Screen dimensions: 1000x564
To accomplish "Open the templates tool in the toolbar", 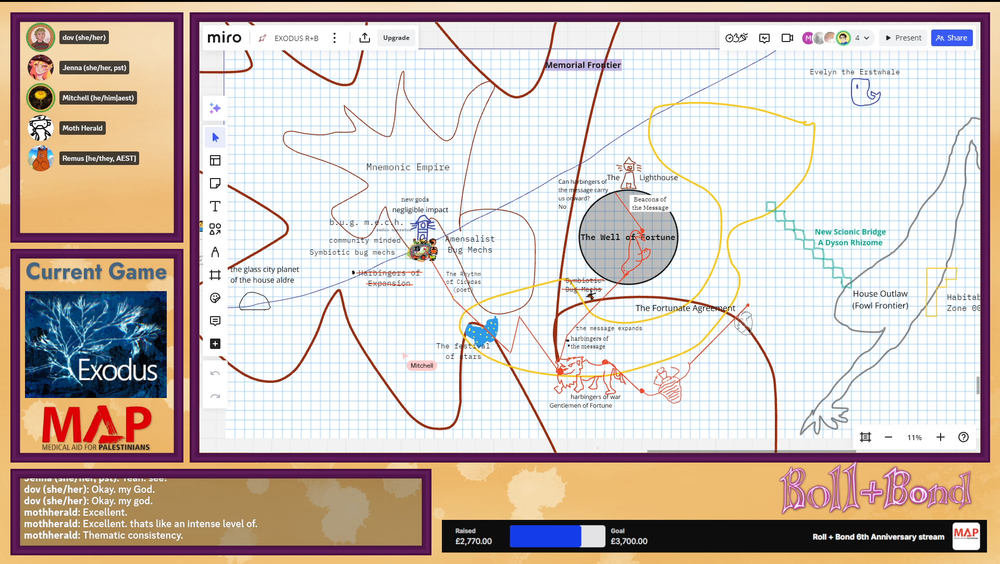I will (x=215, y=160).
